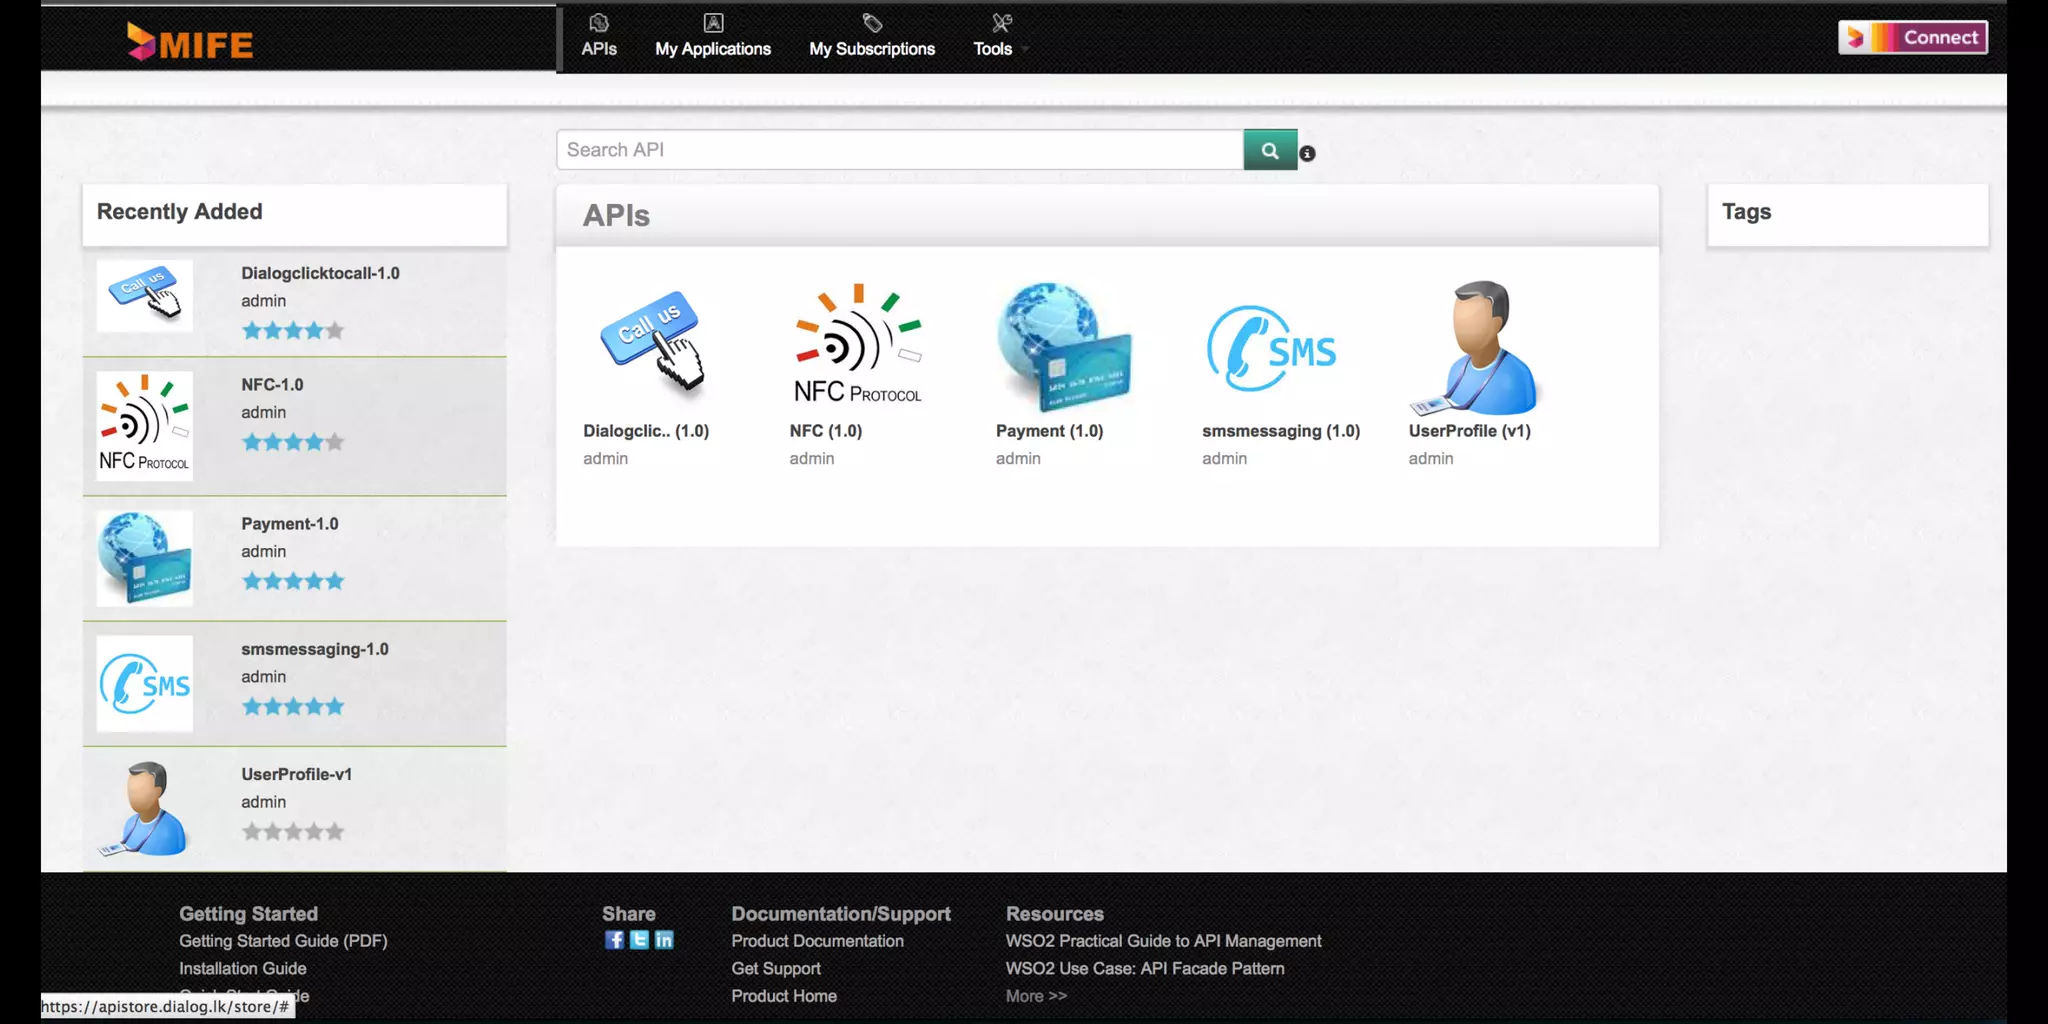The width and height of the screenshot is (2048, 1024).
Task: Open Payment (1.0) API title
Action: [x=1049, y=431]
